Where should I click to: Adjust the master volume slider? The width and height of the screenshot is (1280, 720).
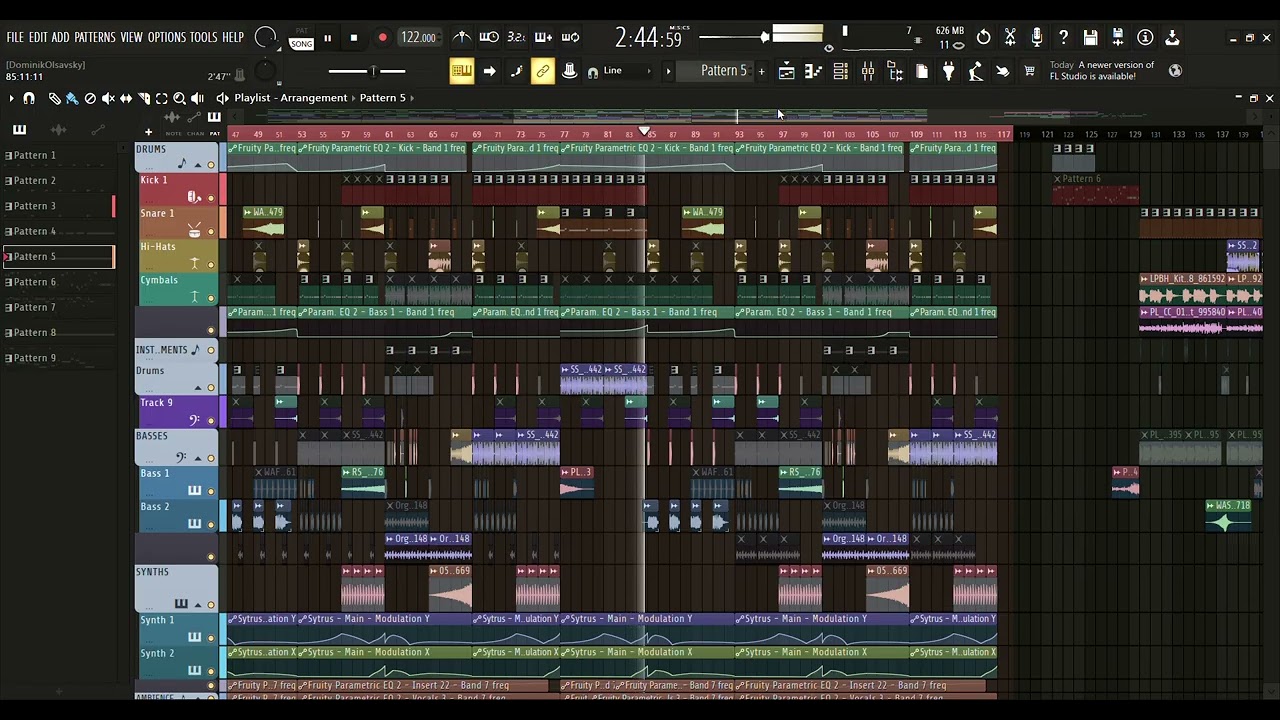pos(734,37)
